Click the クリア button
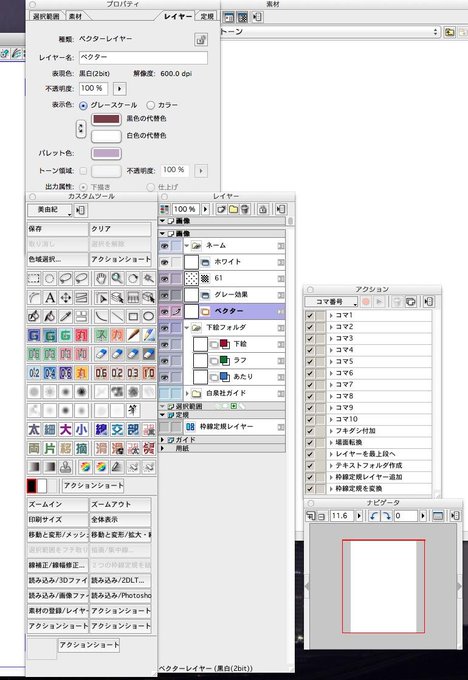The image size is (468, 680). 120,229
